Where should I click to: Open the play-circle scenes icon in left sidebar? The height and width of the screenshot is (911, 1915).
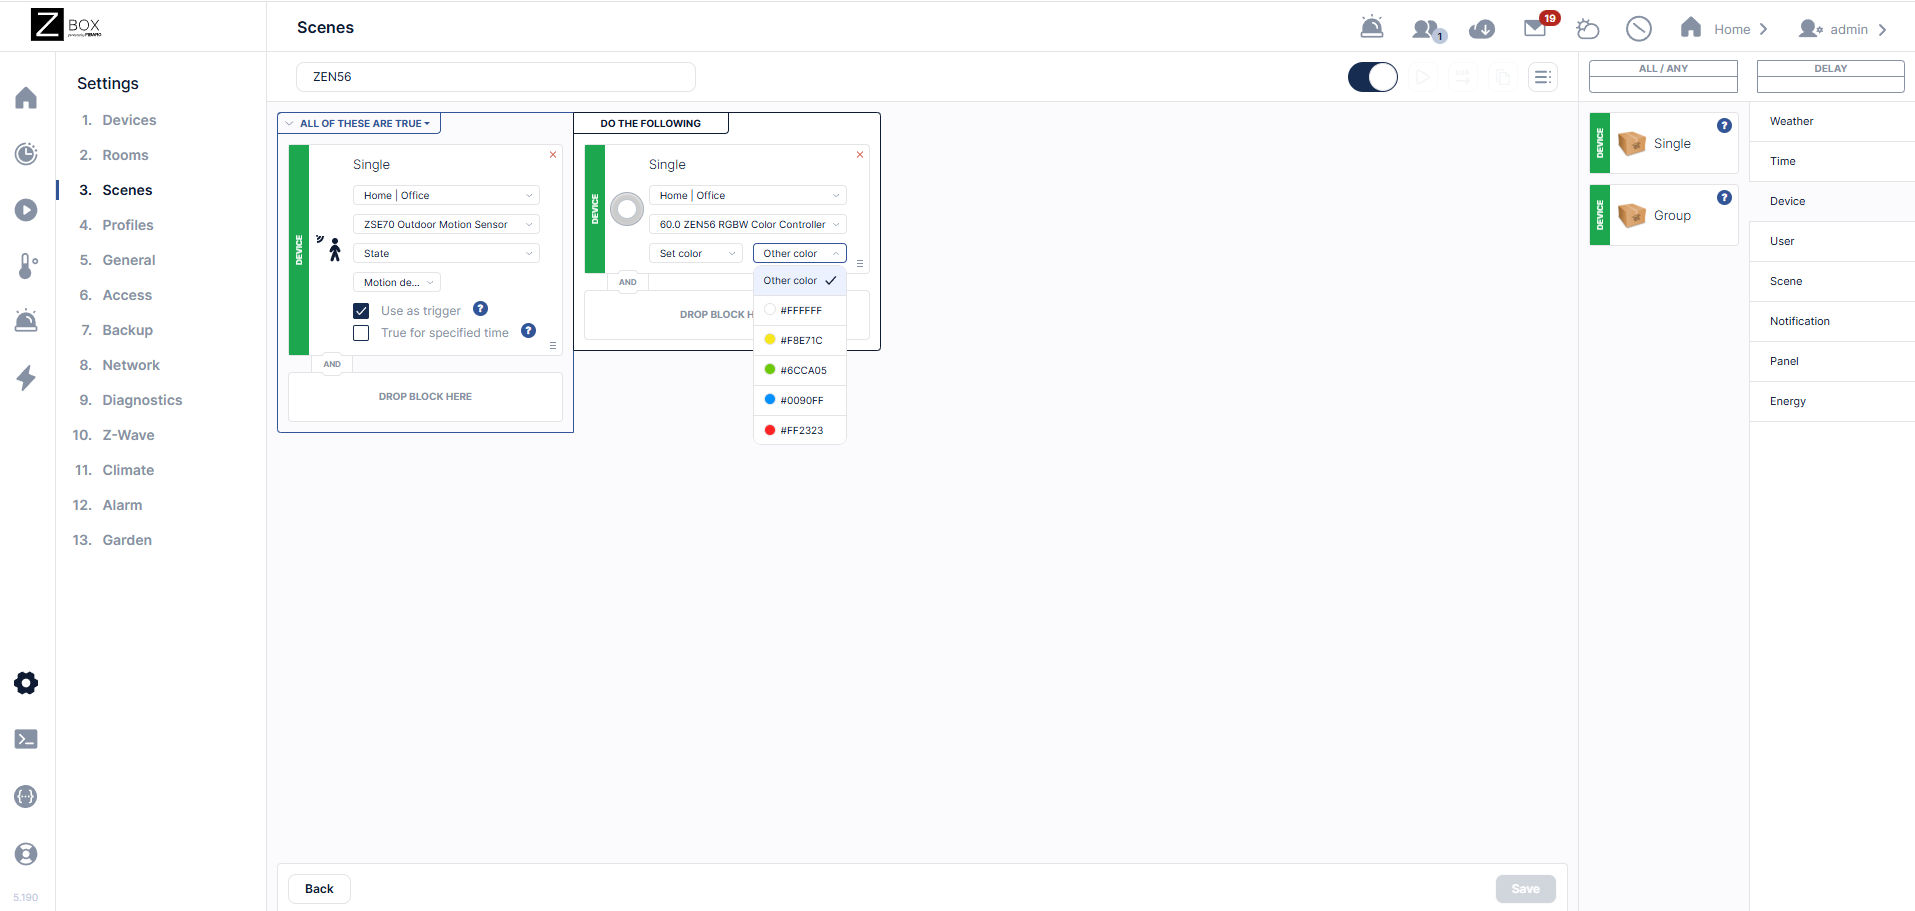pos(27,210)
